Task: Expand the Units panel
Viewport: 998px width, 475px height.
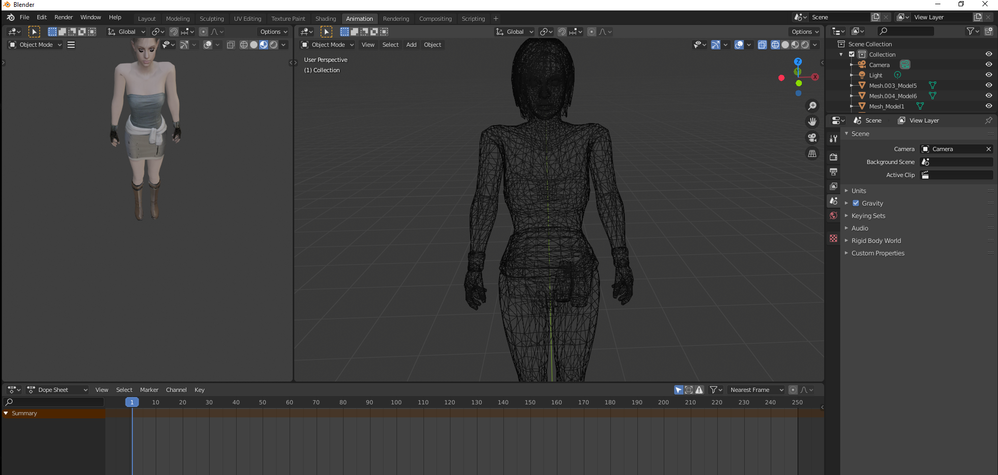Action: [858, 191]
